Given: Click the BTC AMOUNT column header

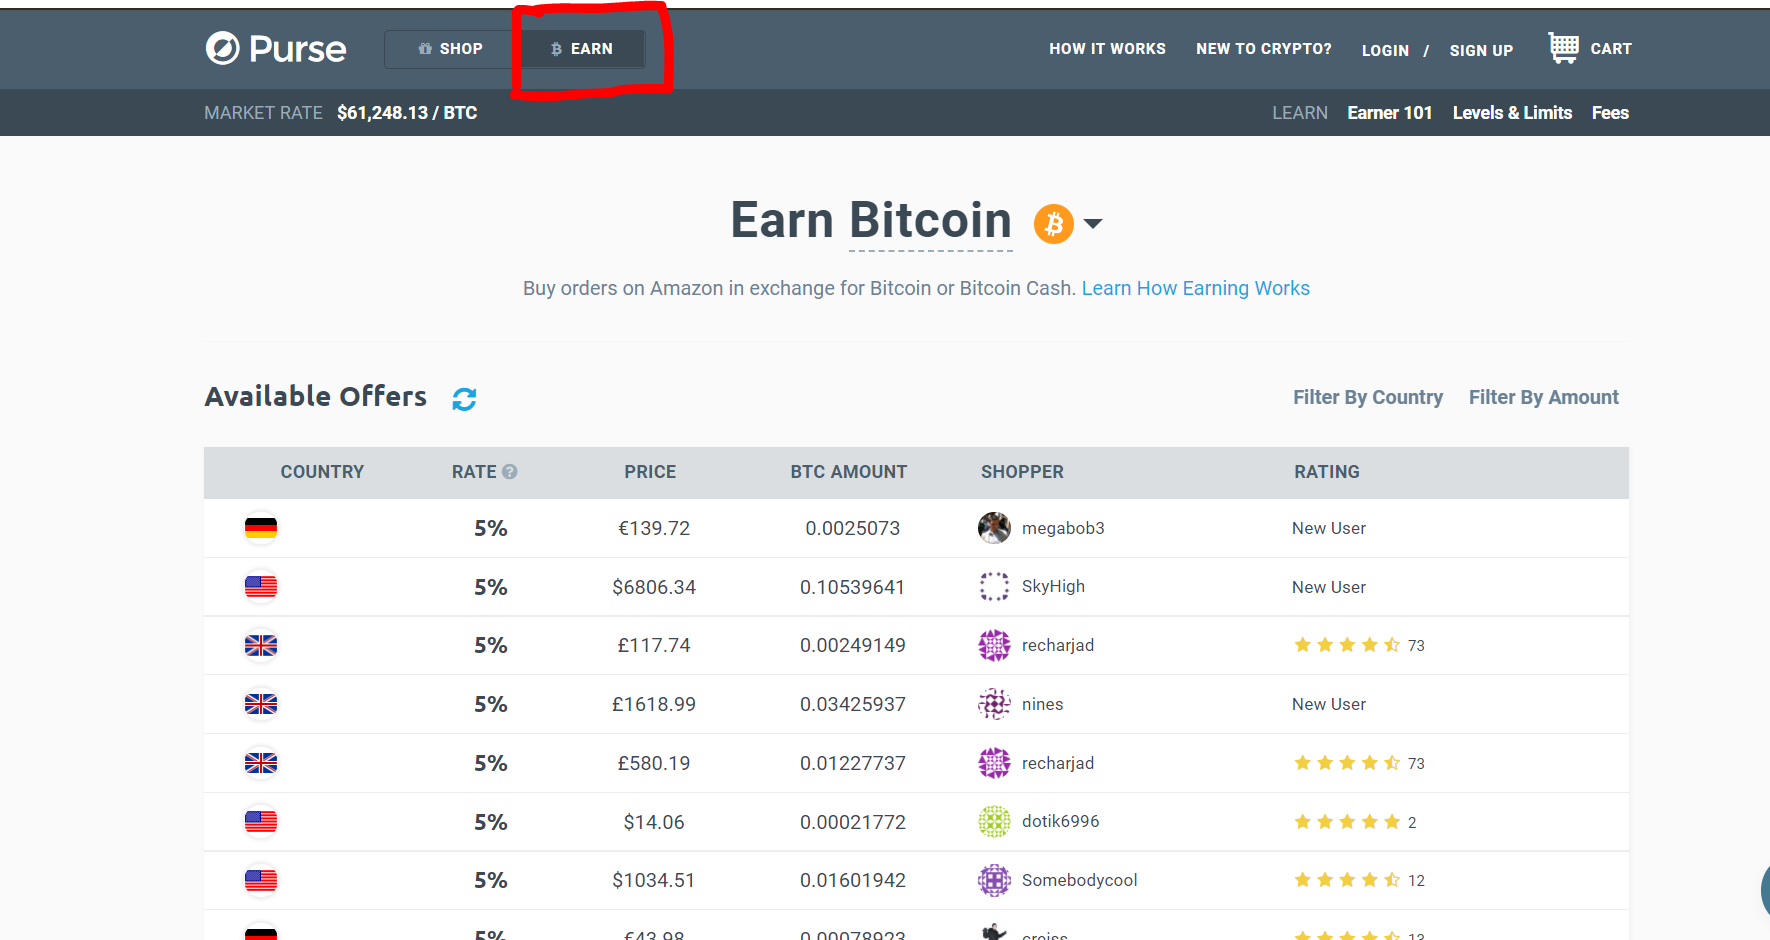Looking at the screenshot, I should click(x=848, y=472).
